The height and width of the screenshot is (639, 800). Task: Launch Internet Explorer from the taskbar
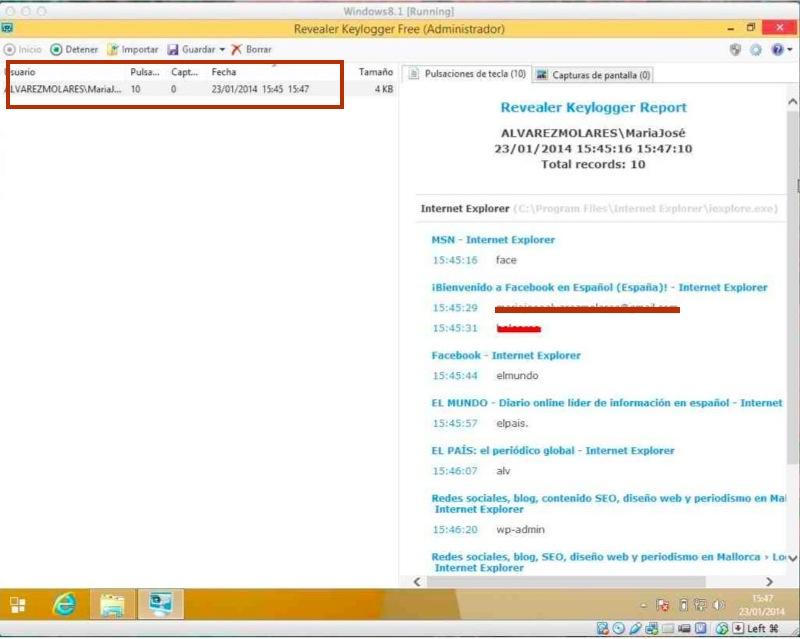pyautogui.click(x=66, y=604)
